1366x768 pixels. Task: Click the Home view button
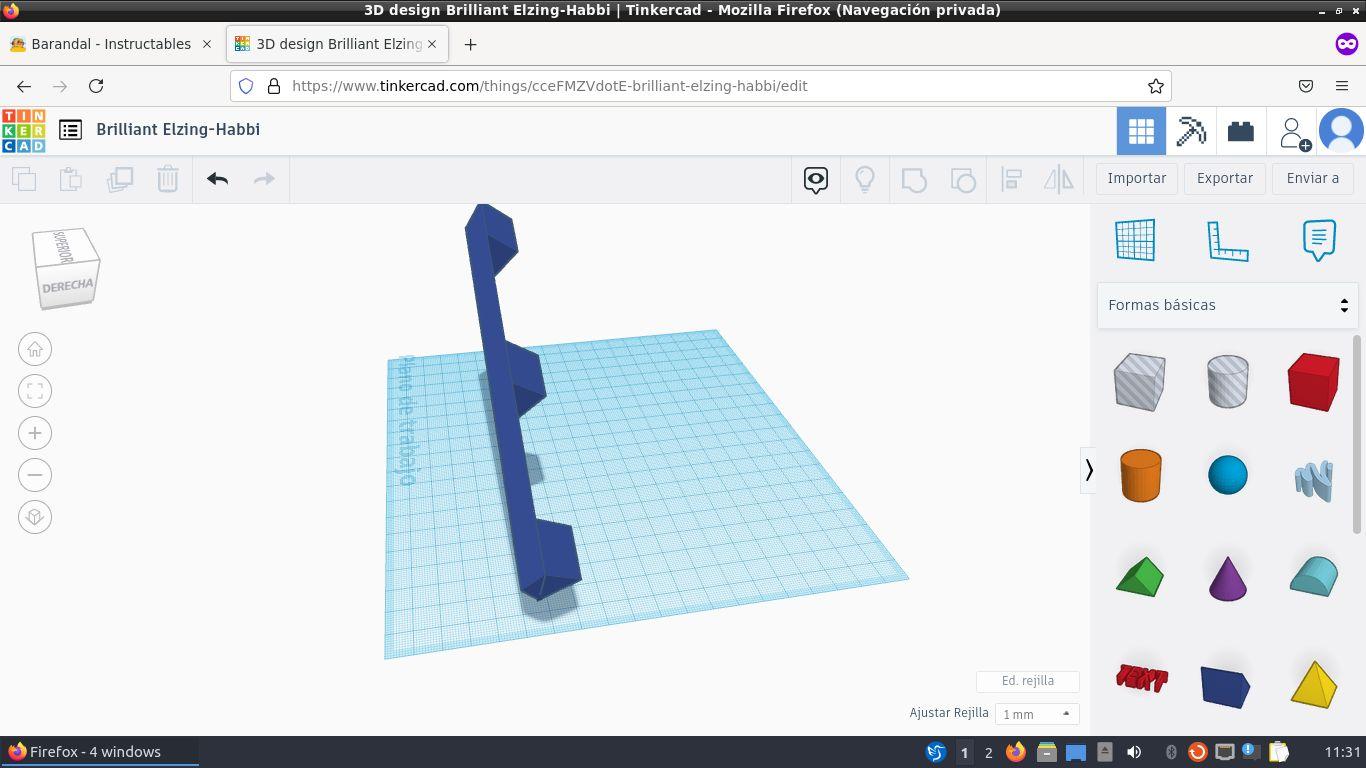tap(35, 349)
